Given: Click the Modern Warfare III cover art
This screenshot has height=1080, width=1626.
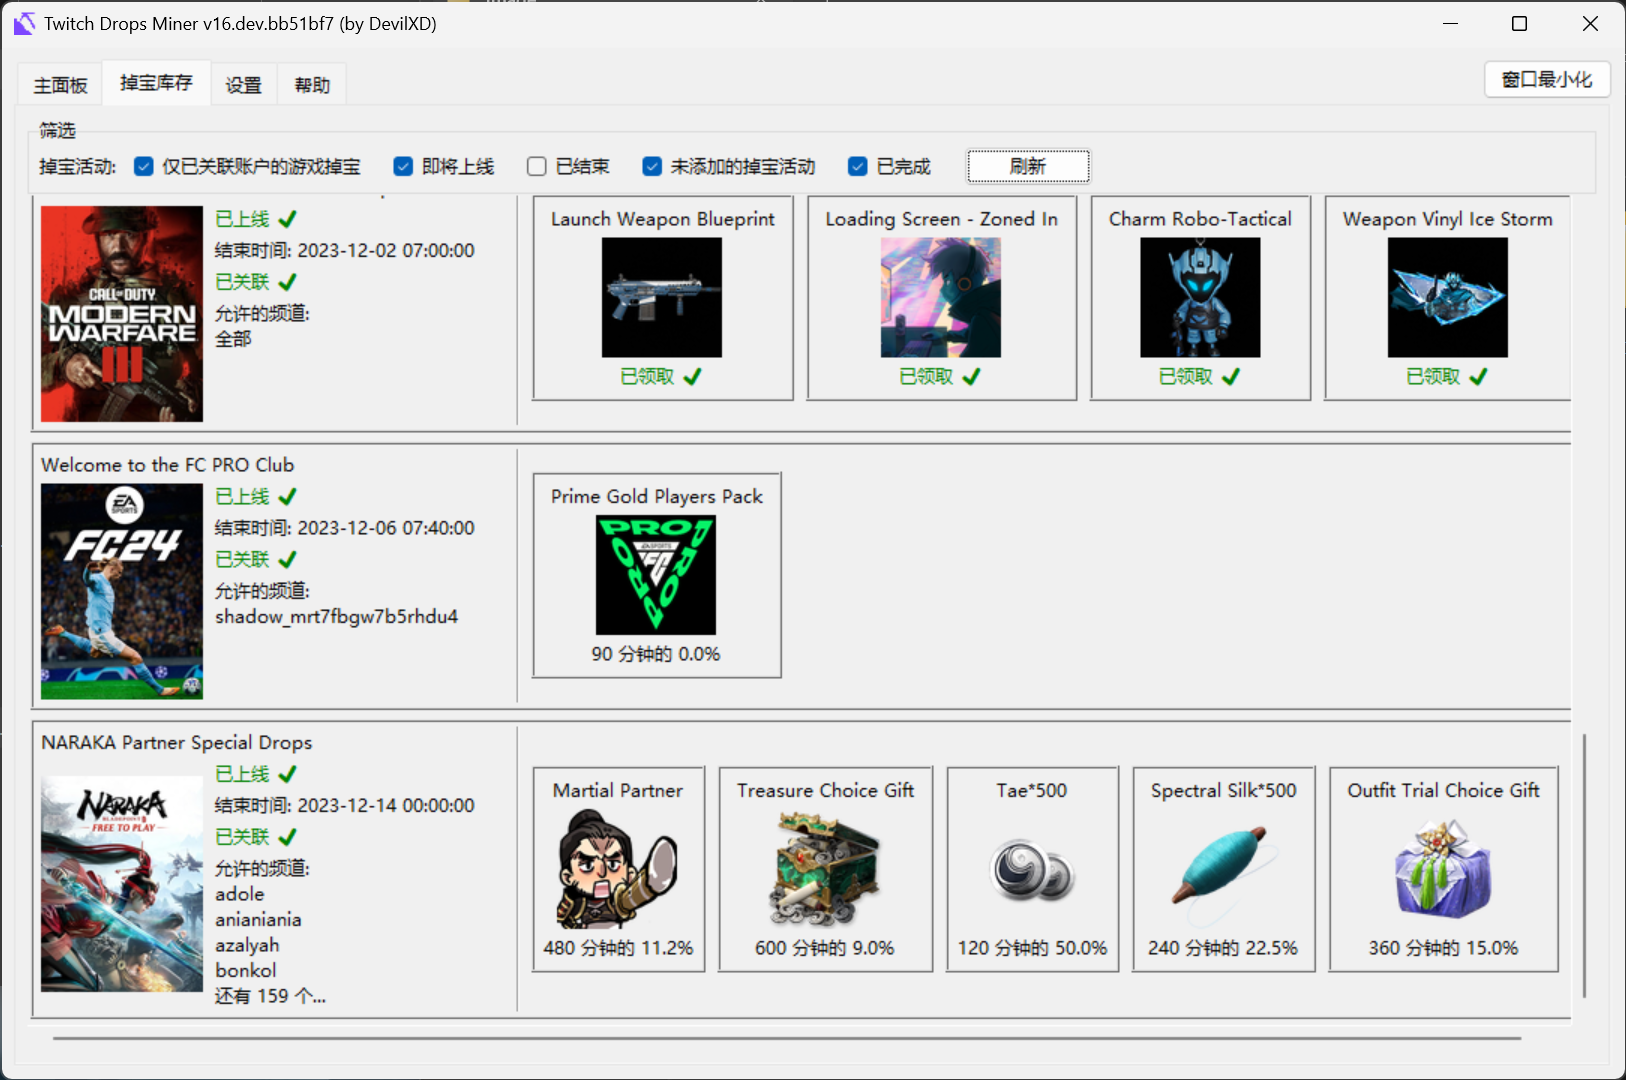Looking at the screenshot, I should click(x=122, y=314).
